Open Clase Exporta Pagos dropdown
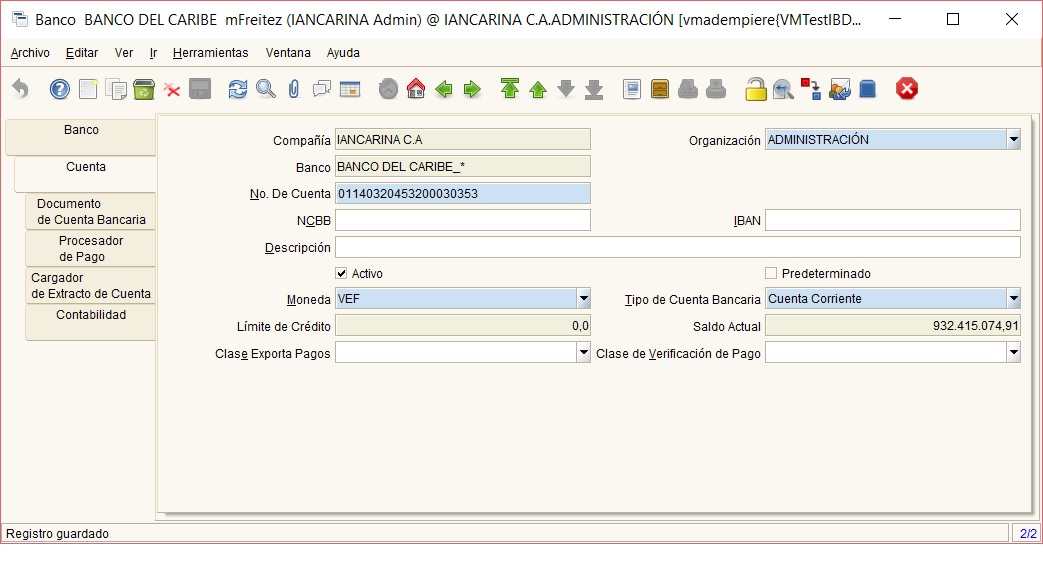The width and height of the screenshot is (1043, 570). point(583,353)
